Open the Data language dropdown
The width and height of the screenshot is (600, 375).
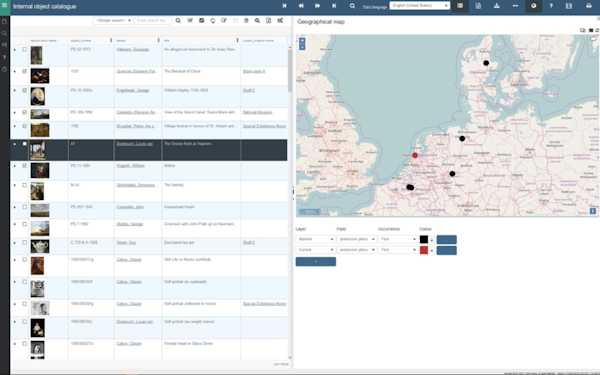[x=420, y=6]
